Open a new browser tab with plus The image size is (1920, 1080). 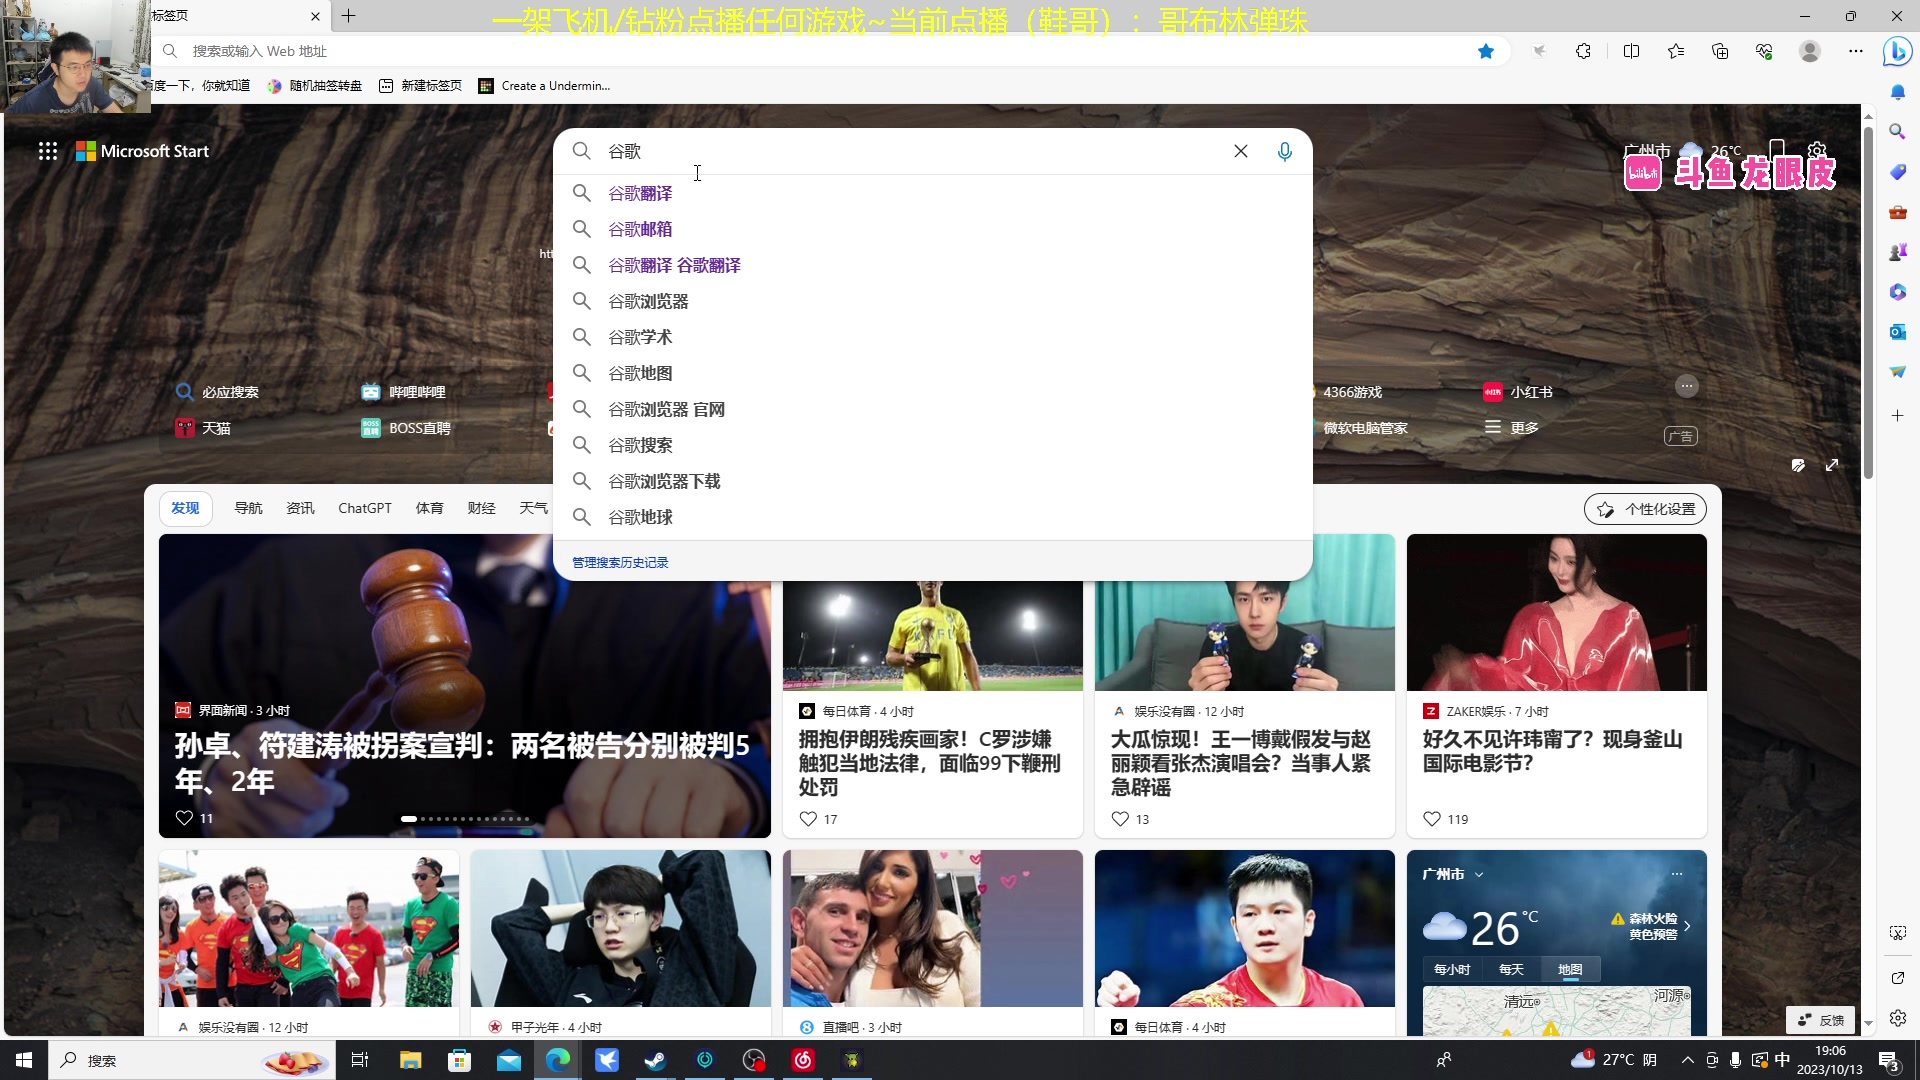click(348, 16)
